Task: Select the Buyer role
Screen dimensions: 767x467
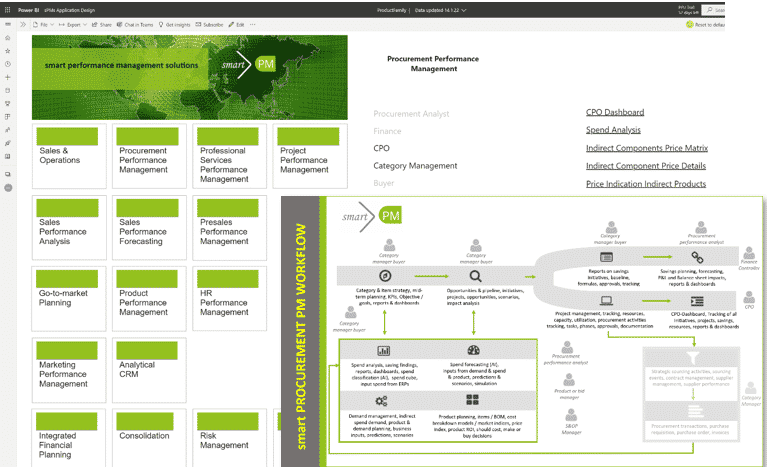Action: (384, 183)
